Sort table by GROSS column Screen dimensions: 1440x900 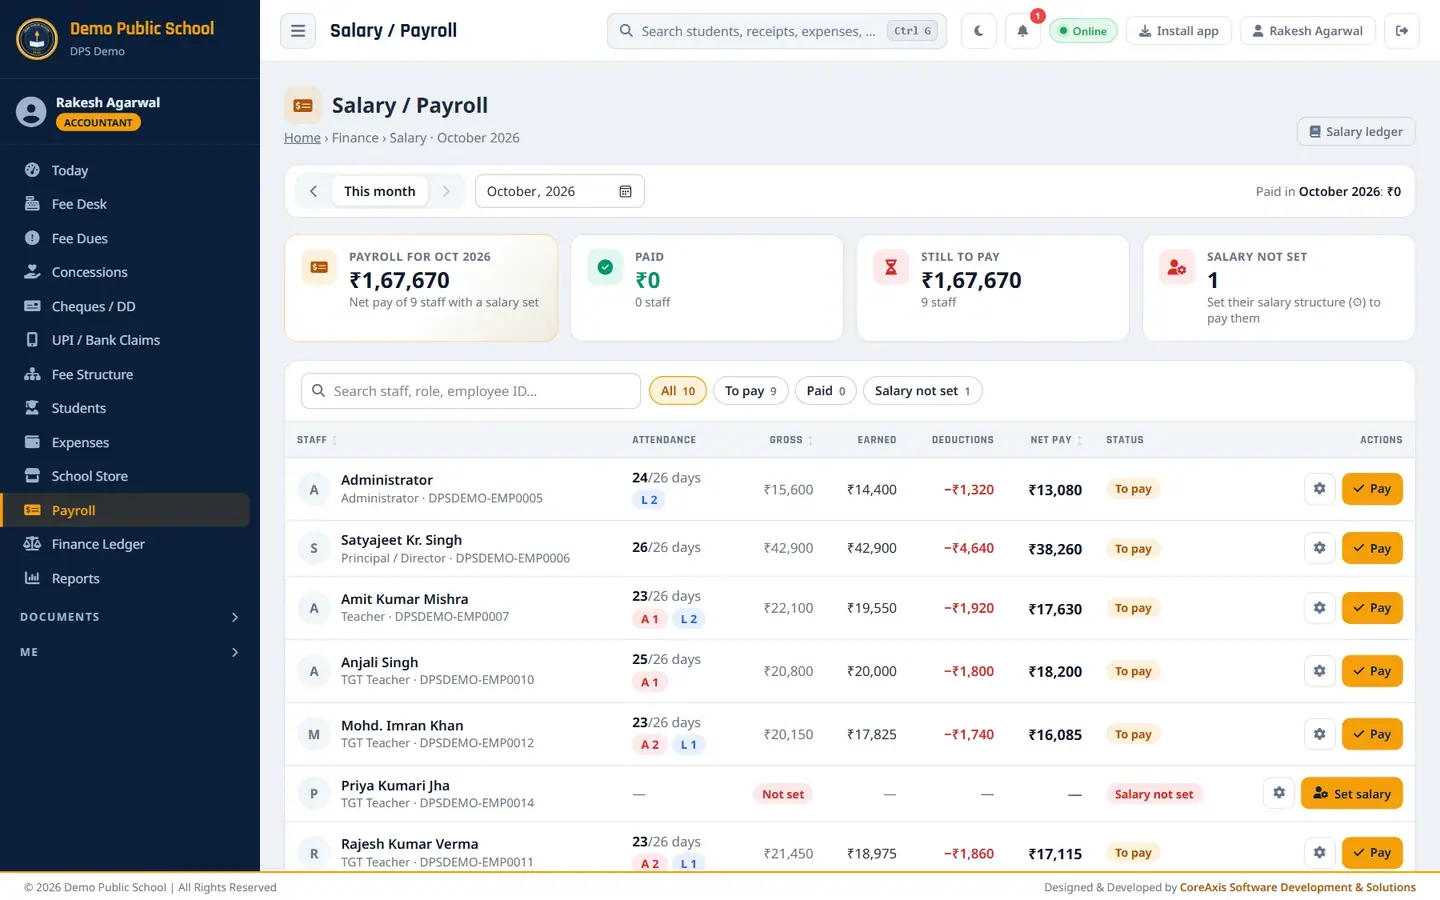[791, 440]
